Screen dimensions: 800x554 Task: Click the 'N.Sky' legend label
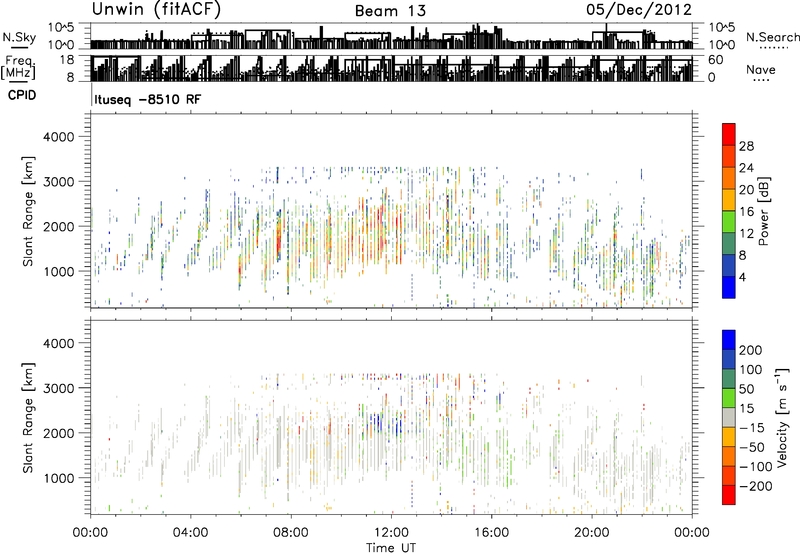click(x=19, y=37)
